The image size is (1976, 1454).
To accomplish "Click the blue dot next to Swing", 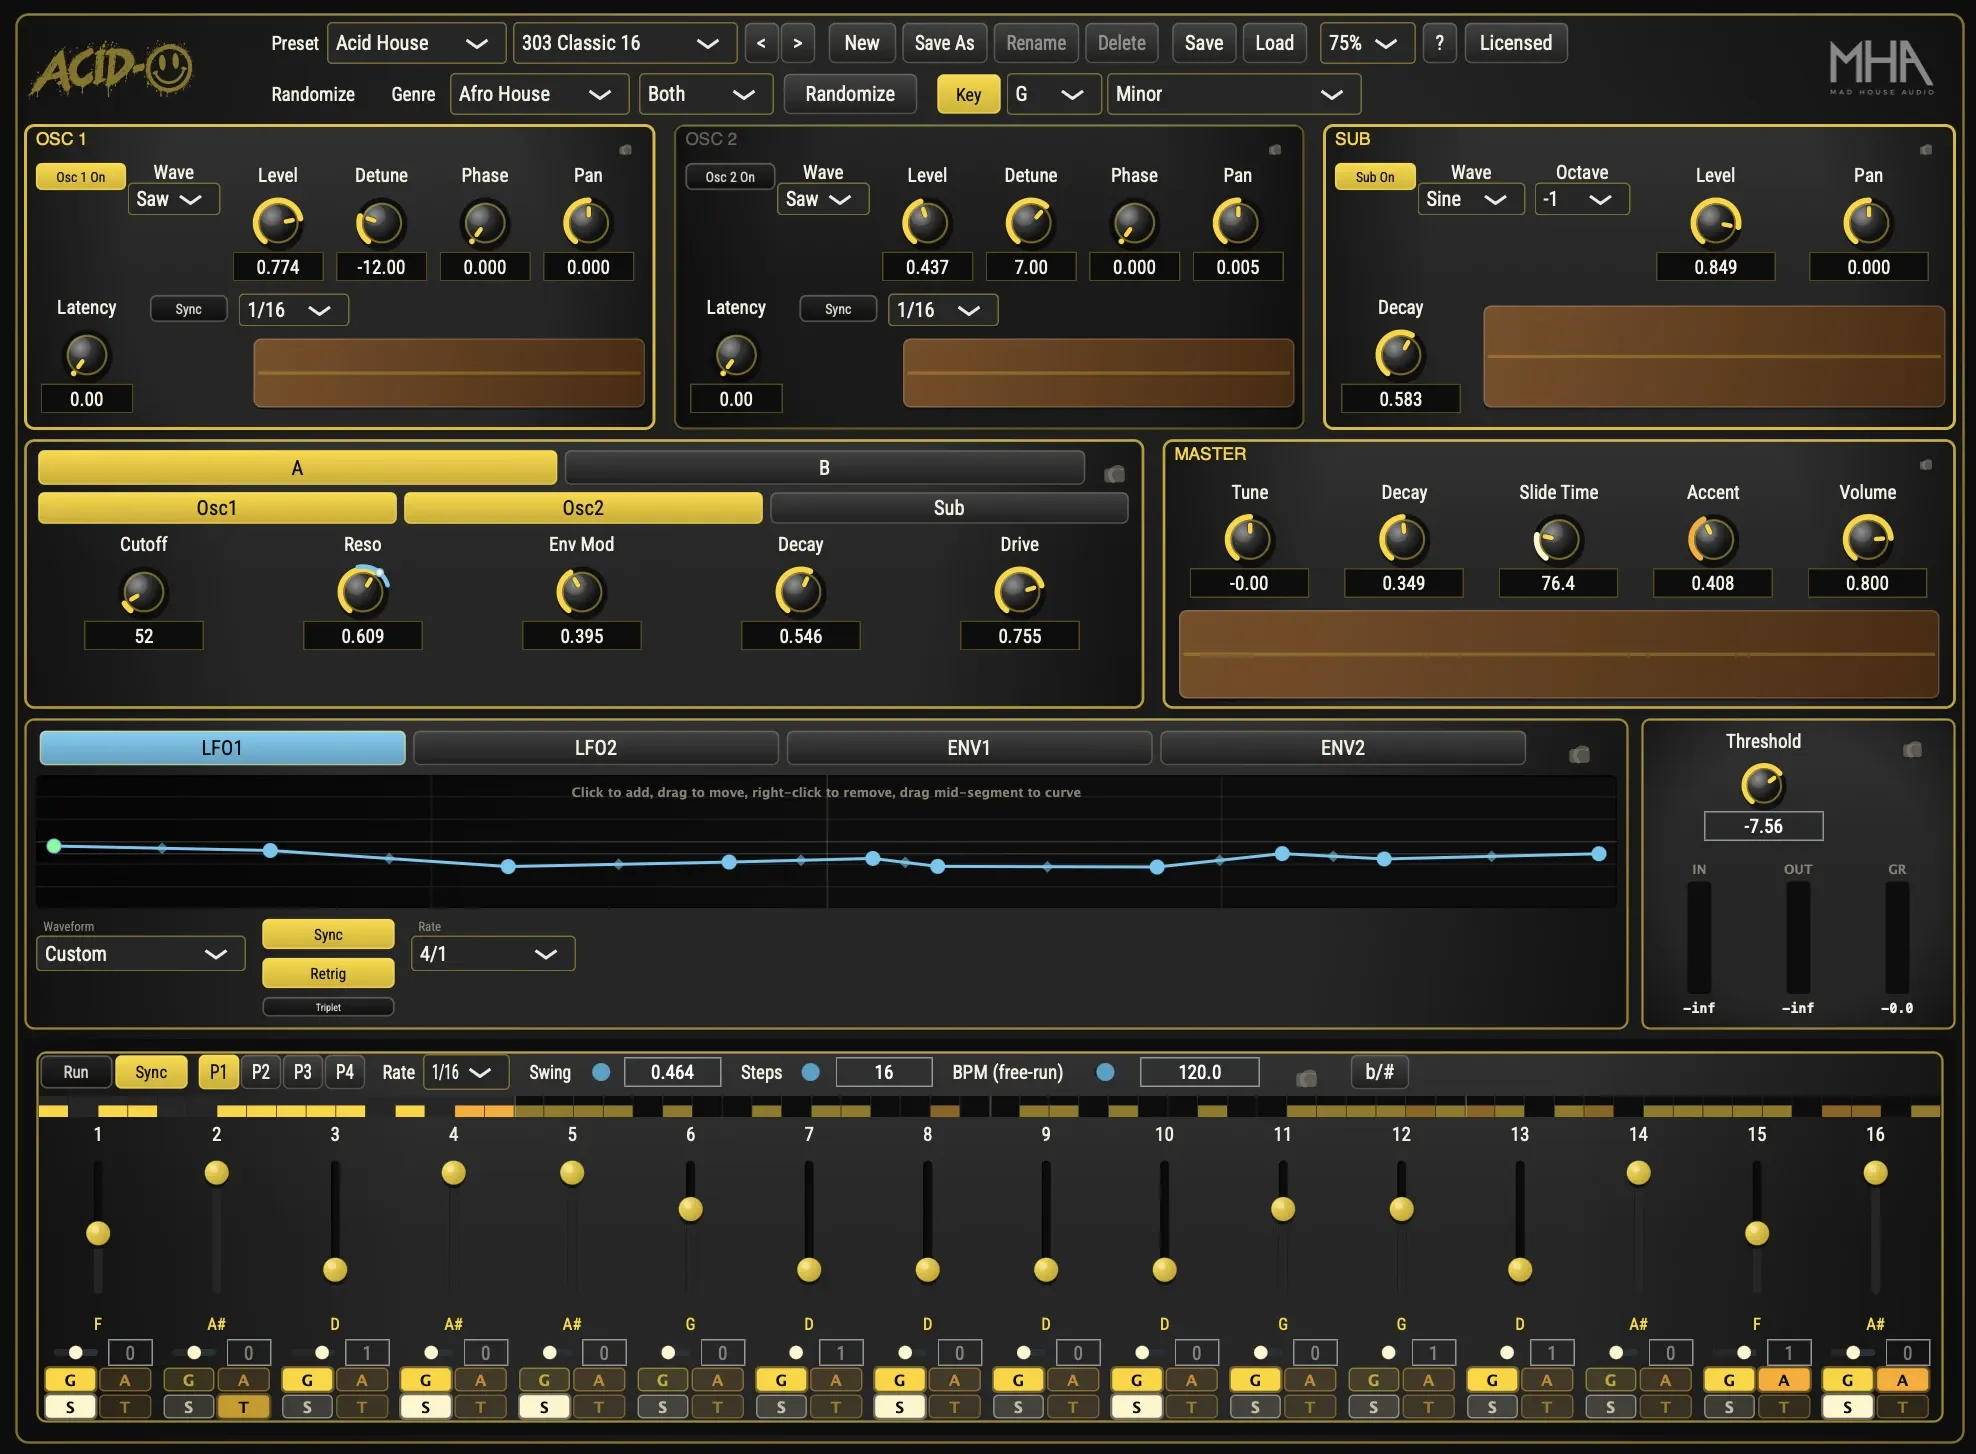I will tap(601, 1072).
